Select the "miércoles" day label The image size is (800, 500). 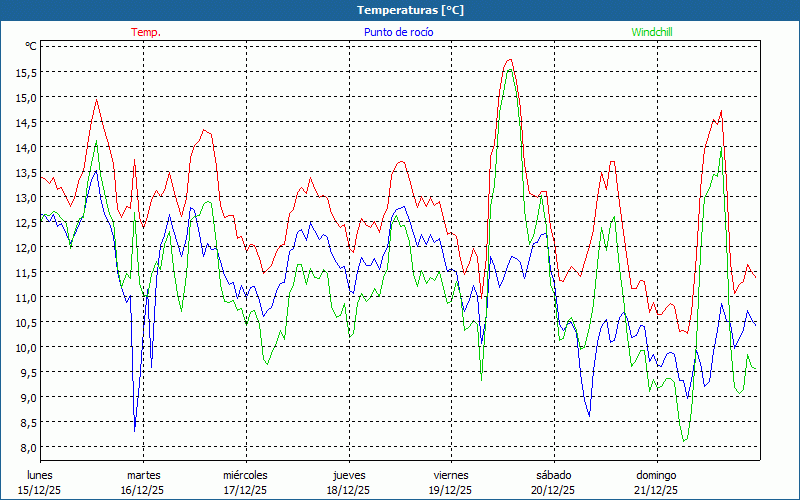[245, 475]
